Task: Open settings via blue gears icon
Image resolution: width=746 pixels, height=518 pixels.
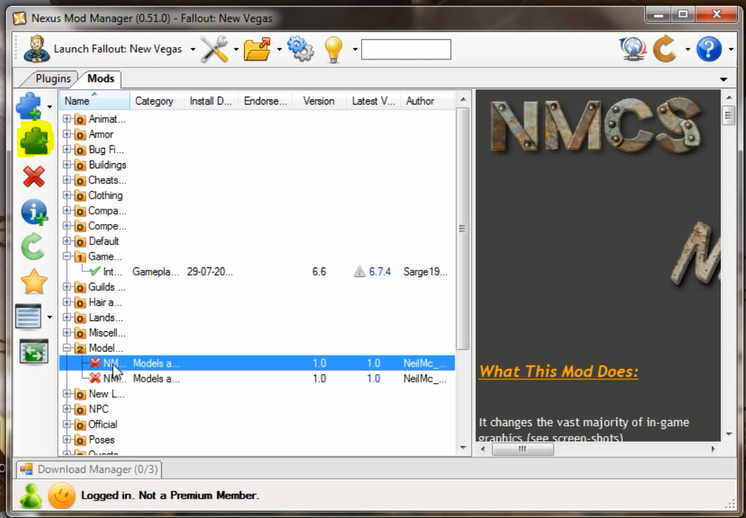Action: pos(300,49)
